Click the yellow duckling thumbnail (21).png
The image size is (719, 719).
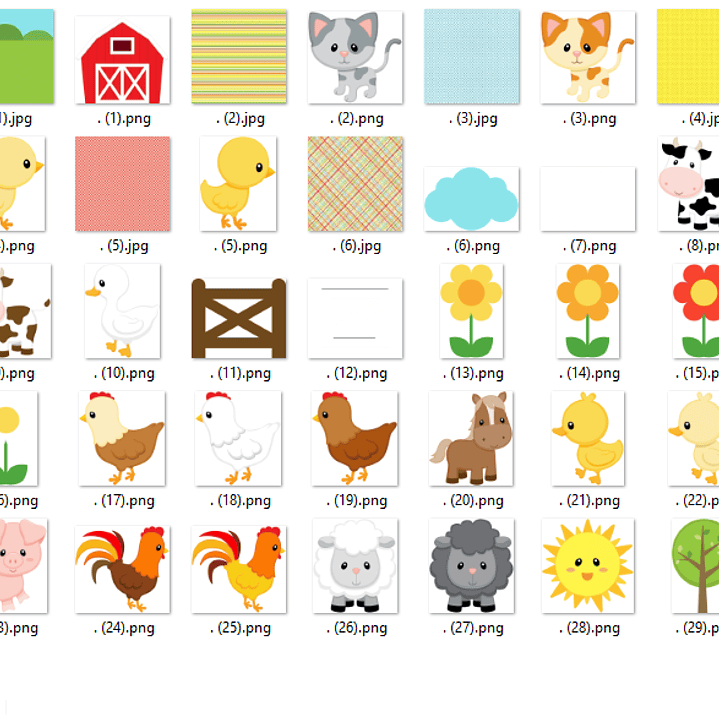588,438
